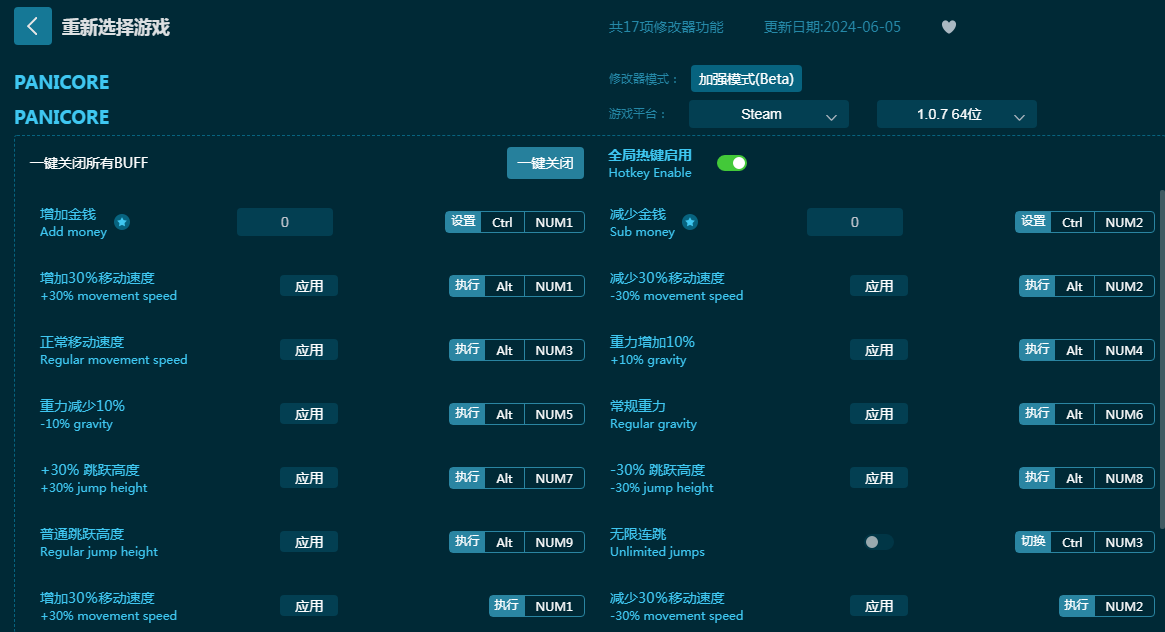
Task: Apply -30% movement speed (Alt NUM2 row)
Action: [879, 286]
